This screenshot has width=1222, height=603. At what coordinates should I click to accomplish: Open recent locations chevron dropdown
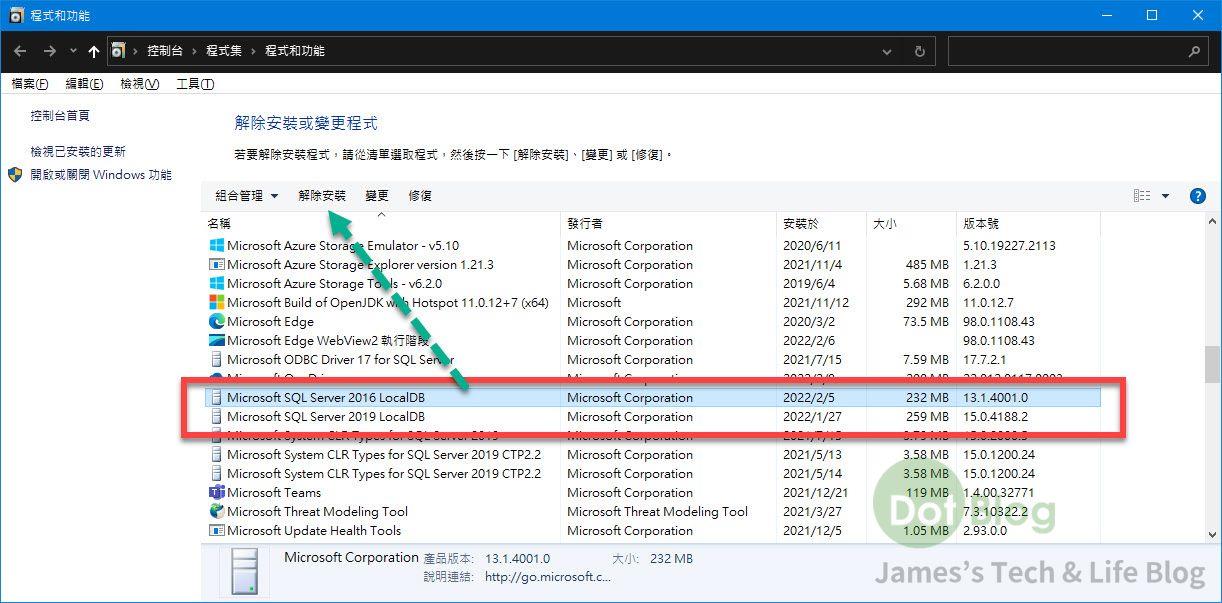(73, 51)
